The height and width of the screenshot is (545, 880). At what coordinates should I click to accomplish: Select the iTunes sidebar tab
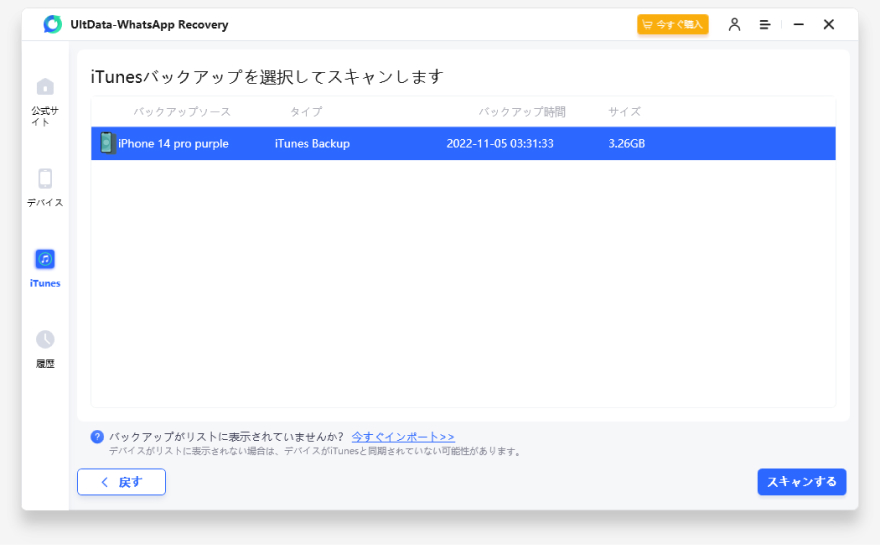click(x=45, y=269)
